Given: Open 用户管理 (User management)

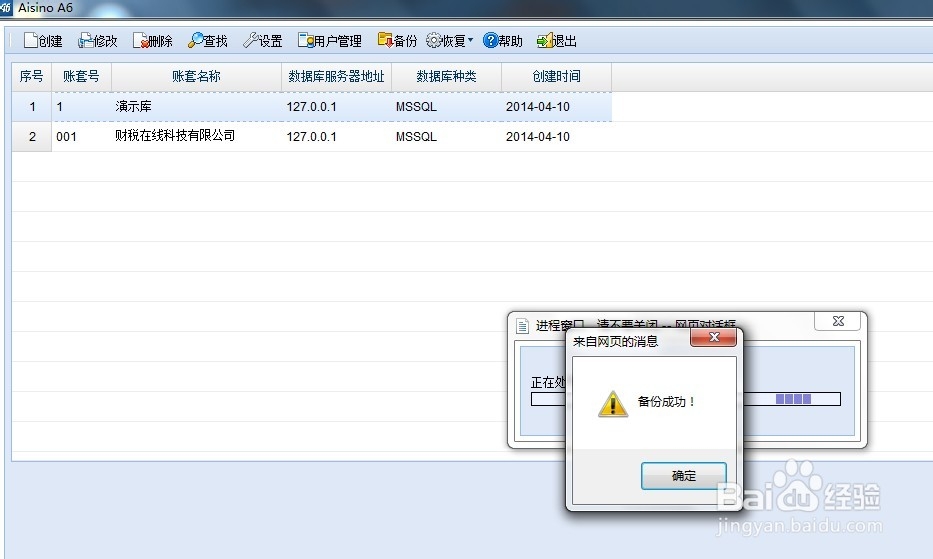Looking at the screenshot, I should pos(330,40).
